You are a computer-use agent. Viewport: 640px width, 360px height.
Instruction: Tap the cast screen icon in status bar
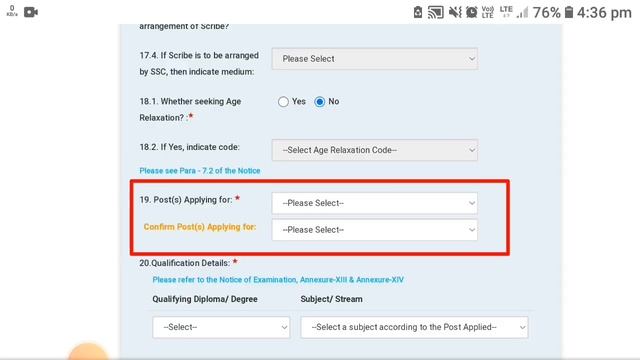(x=436, y=12)
